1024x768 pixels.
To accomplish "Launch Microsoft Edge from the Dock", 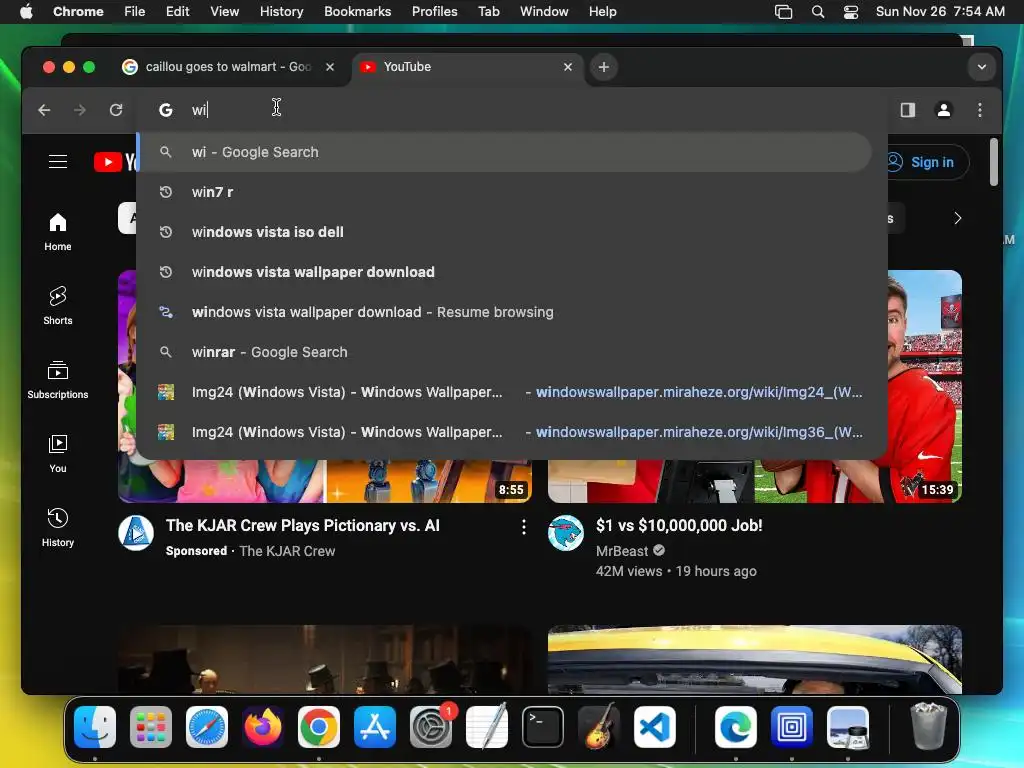I will coord(736,727).
